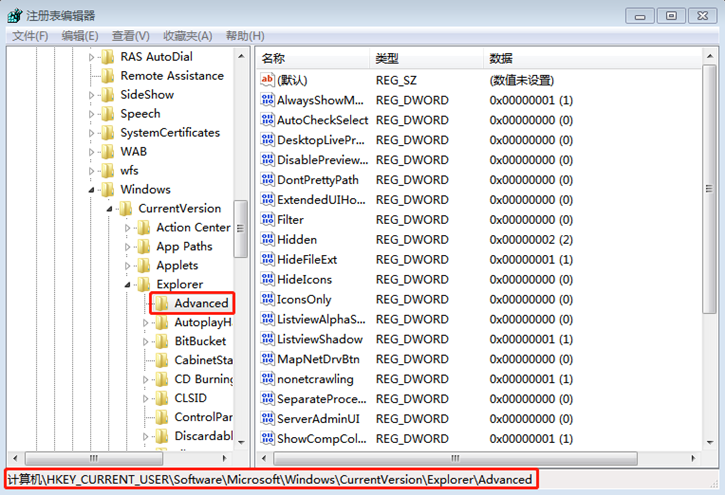The width and height of the screenshot is (725, 495).
Task: Expand the SystemCertificates key
Action: point(91,133)
